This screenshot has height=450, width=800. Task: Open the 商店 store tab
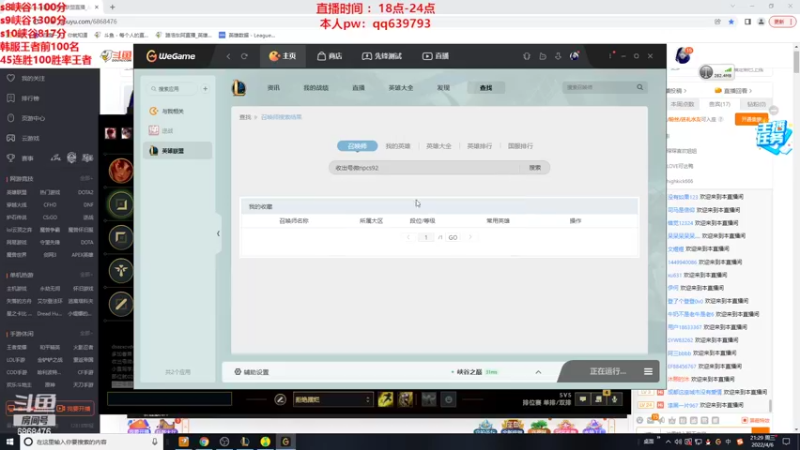[x=330, y=56]
